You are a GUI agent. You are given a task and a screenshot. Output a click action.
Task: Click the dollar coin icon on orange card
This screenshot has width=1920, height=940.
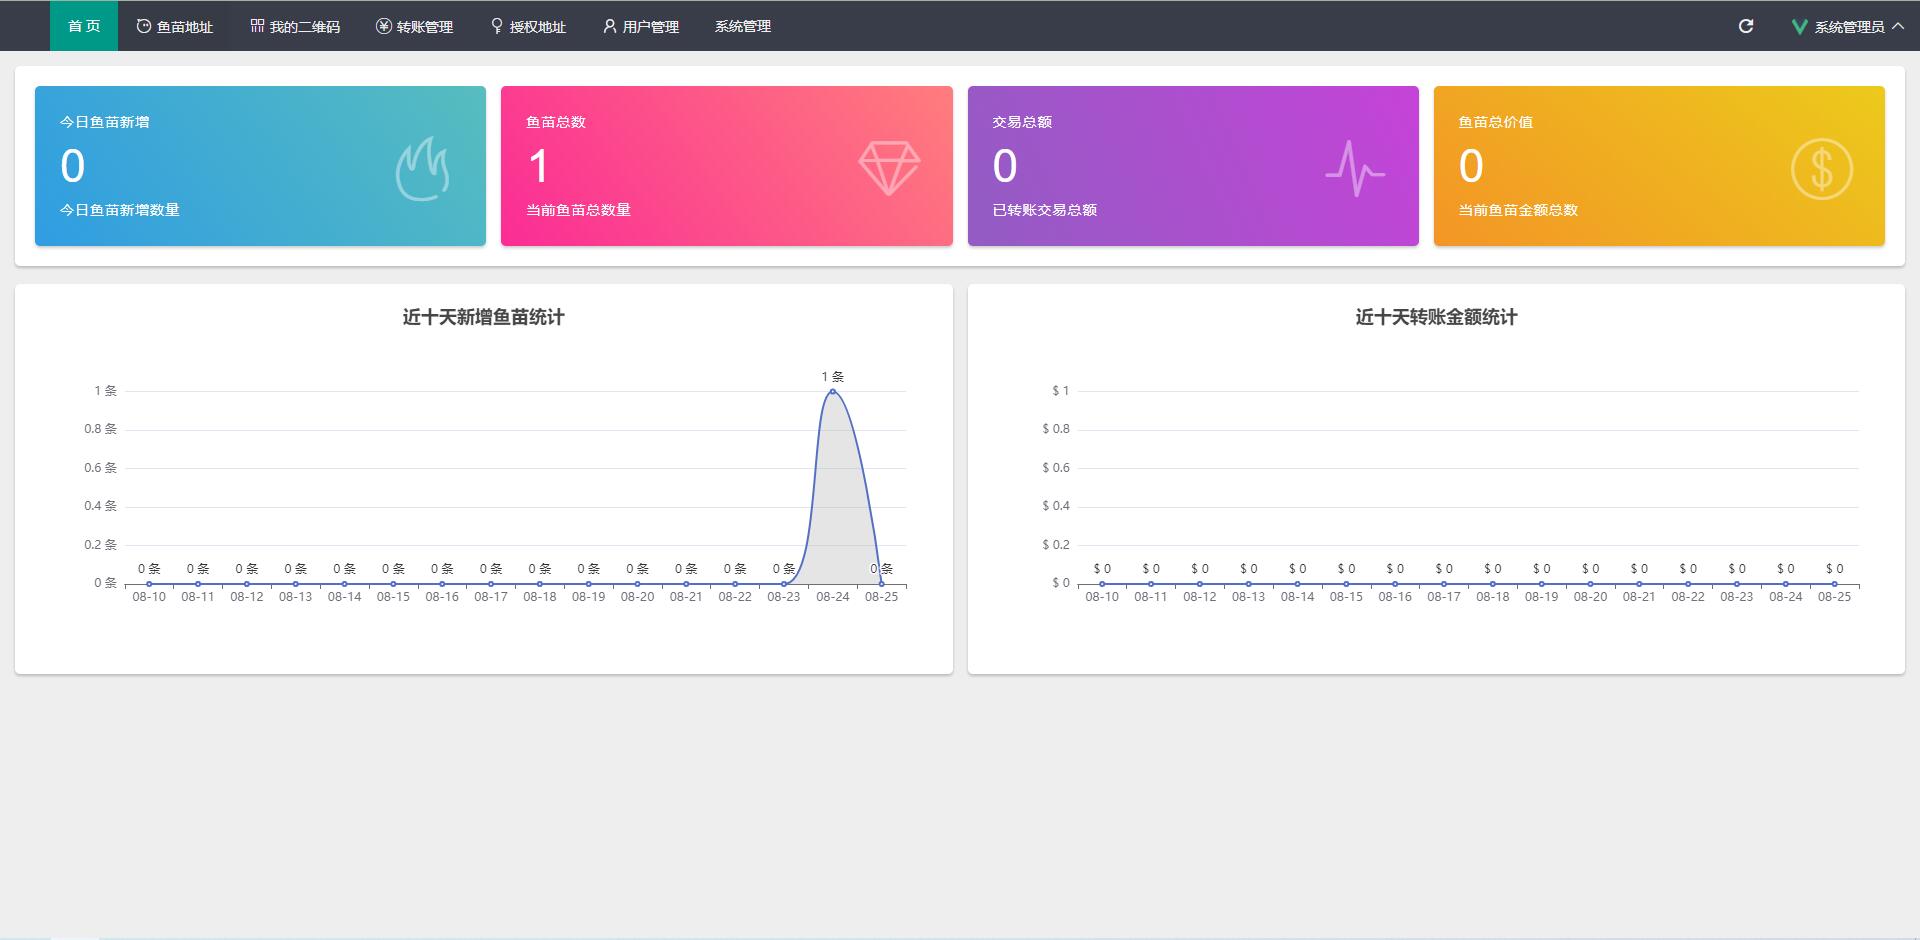[x=1821, y=168]
